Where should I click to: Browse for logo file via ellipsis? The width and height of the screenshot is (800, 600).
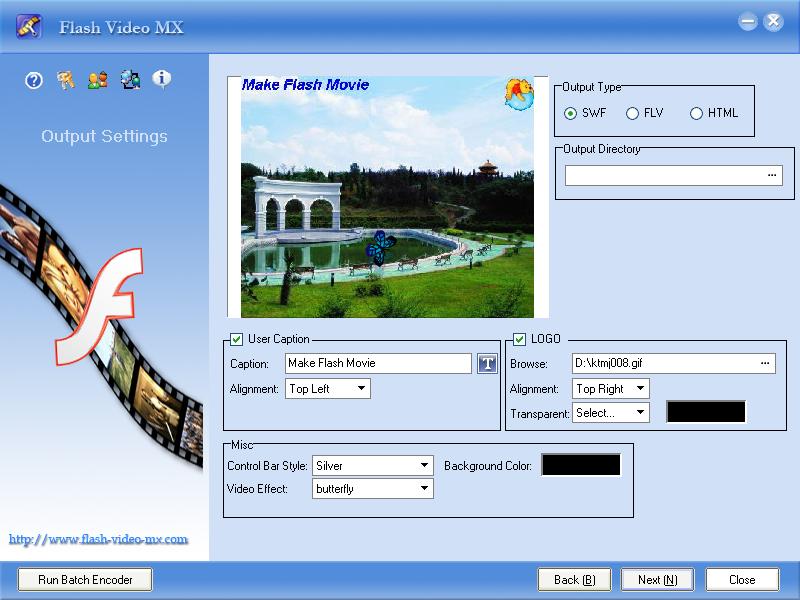click(x=765, y=363)
